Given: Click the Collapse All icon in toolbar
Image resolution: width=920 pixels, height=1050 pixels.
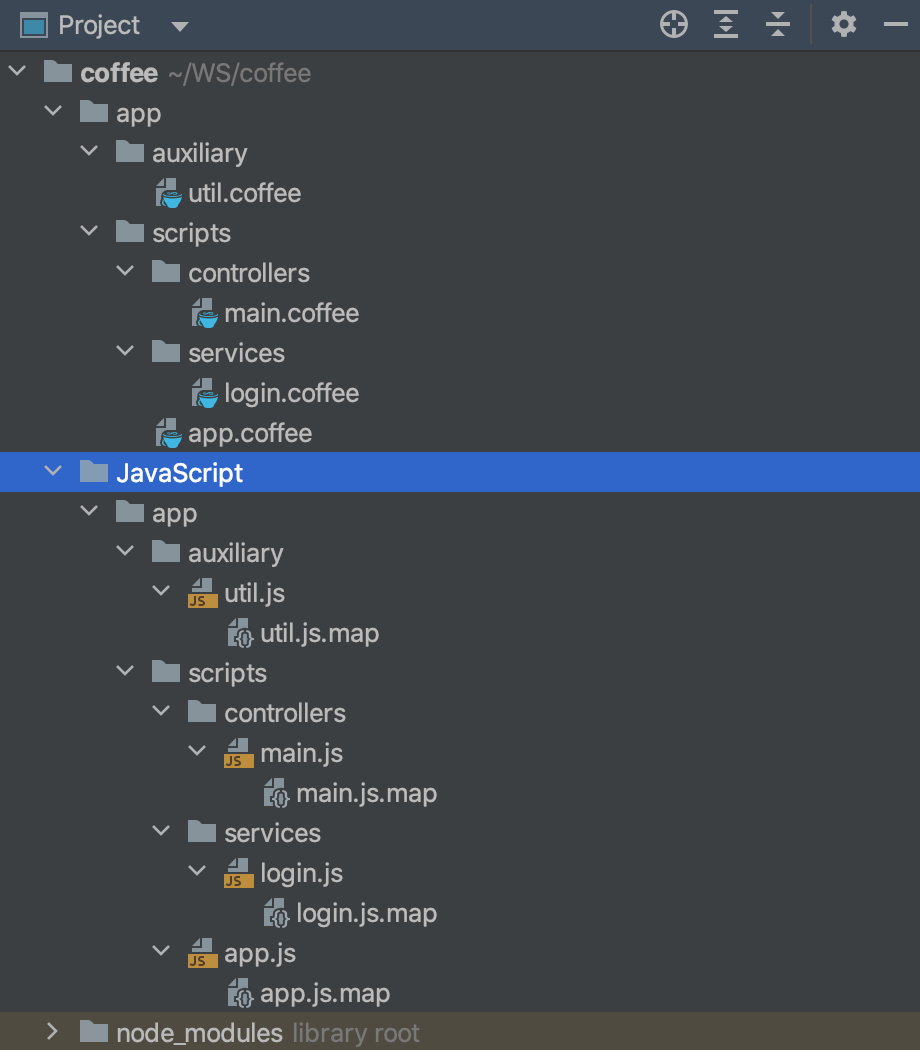Looking at the screenshot, I should (777, 24).
